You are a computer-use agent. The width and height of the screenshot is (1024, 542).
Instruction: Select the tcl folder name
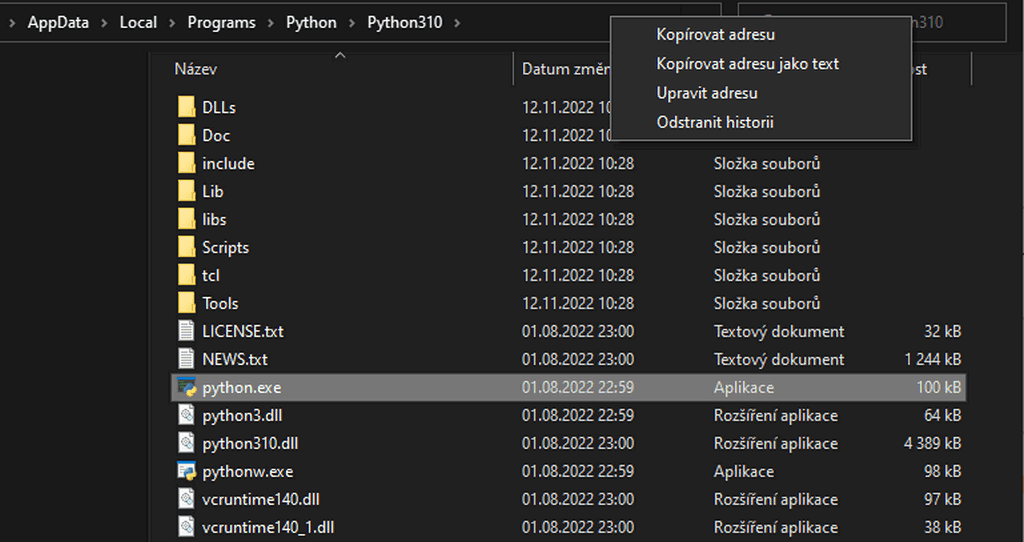(x=211, y=276)
